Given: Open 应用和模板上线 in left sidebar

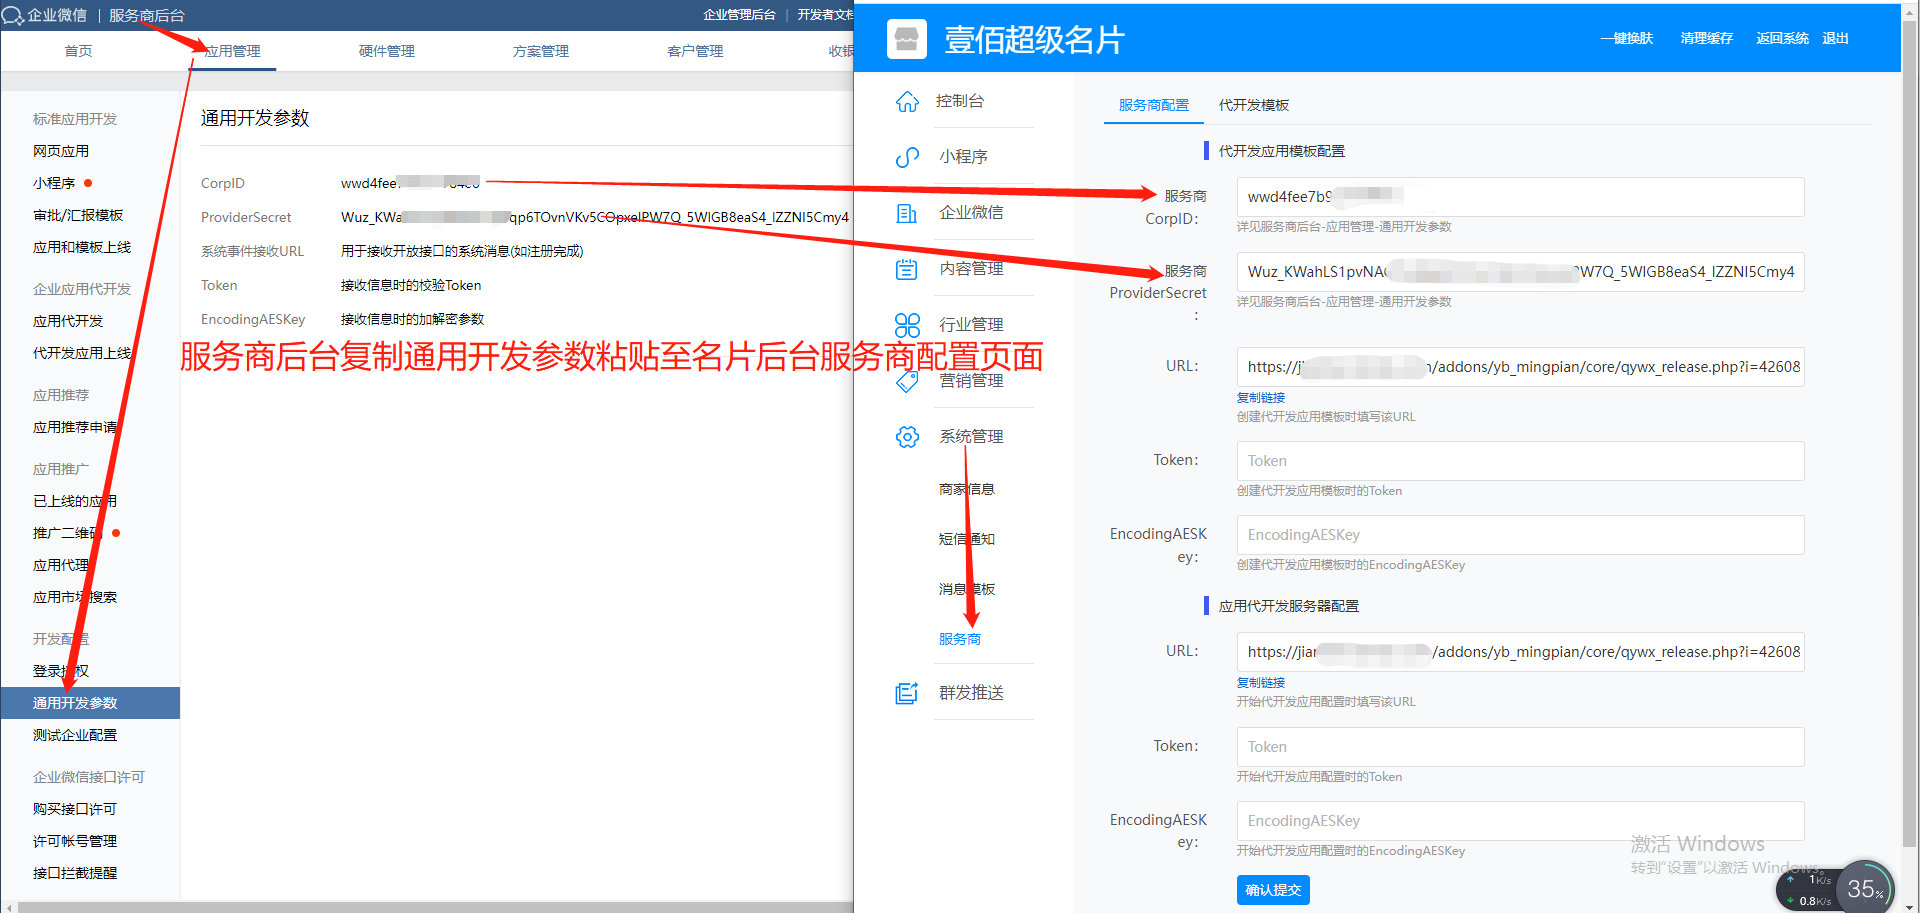Looking at the screenshot, I should click(82, 247).
